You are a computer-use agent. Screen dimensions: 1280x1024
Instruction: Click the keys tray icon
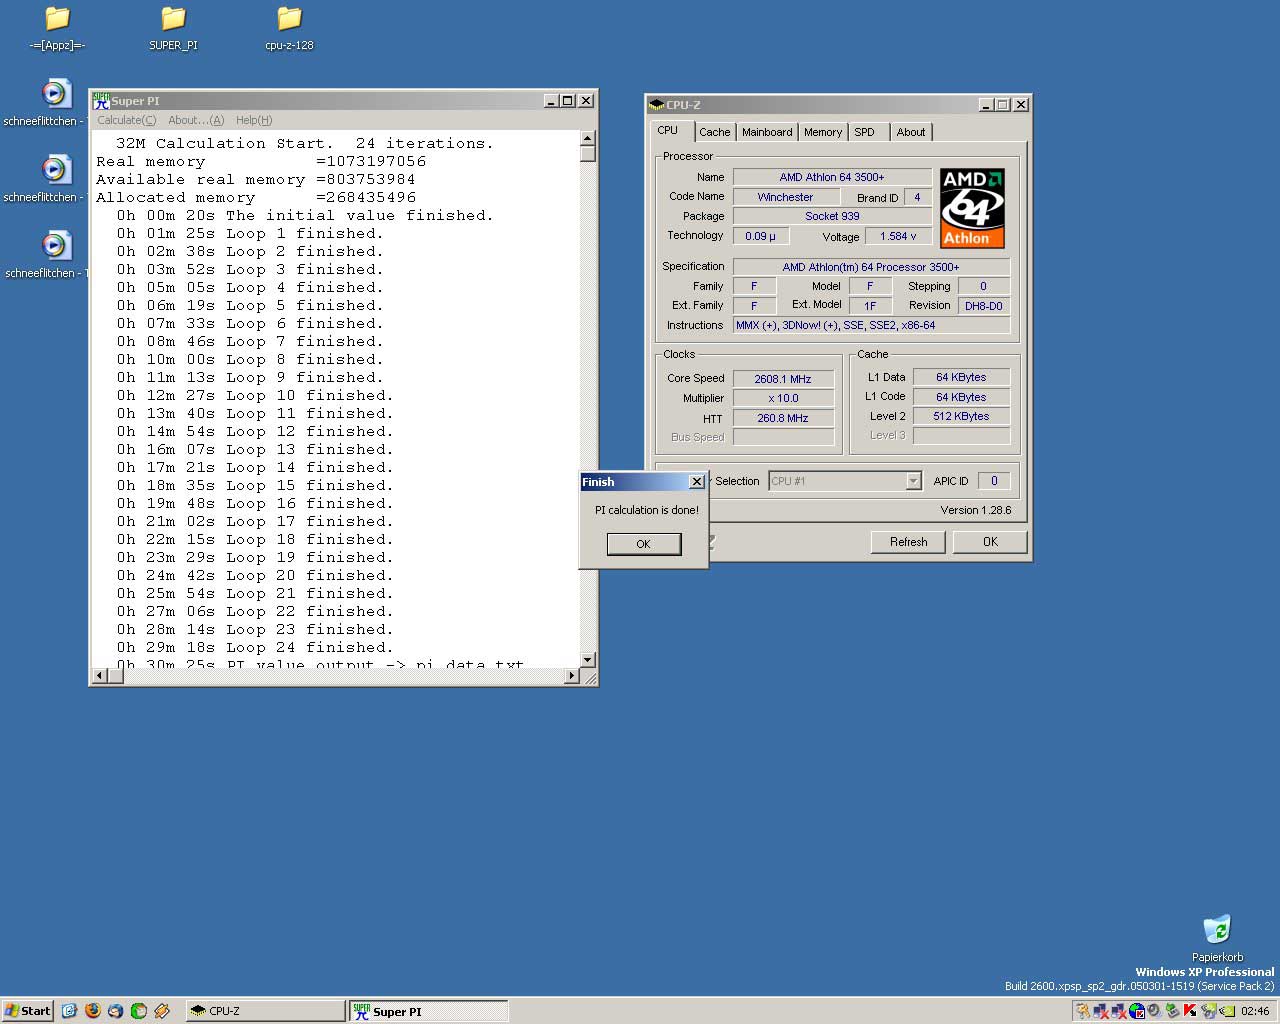[x=1083, y=1011]
